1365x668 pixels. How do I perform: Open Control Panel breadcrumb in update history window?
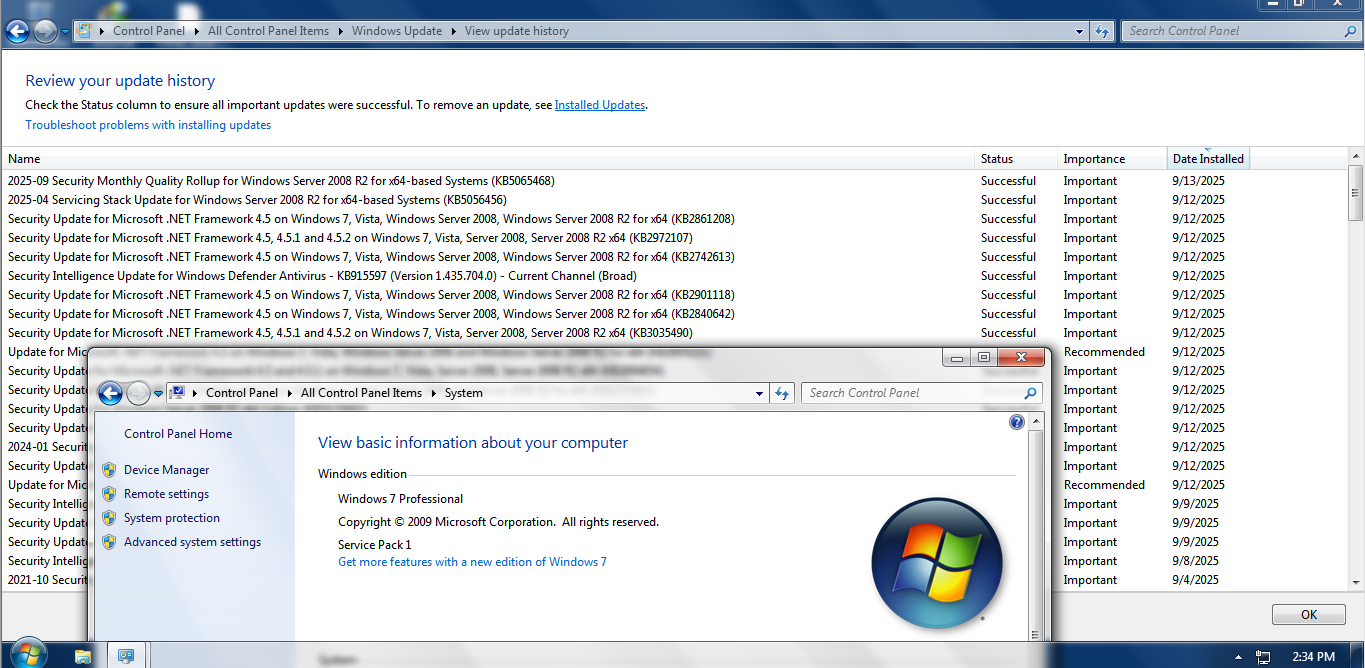149,31
